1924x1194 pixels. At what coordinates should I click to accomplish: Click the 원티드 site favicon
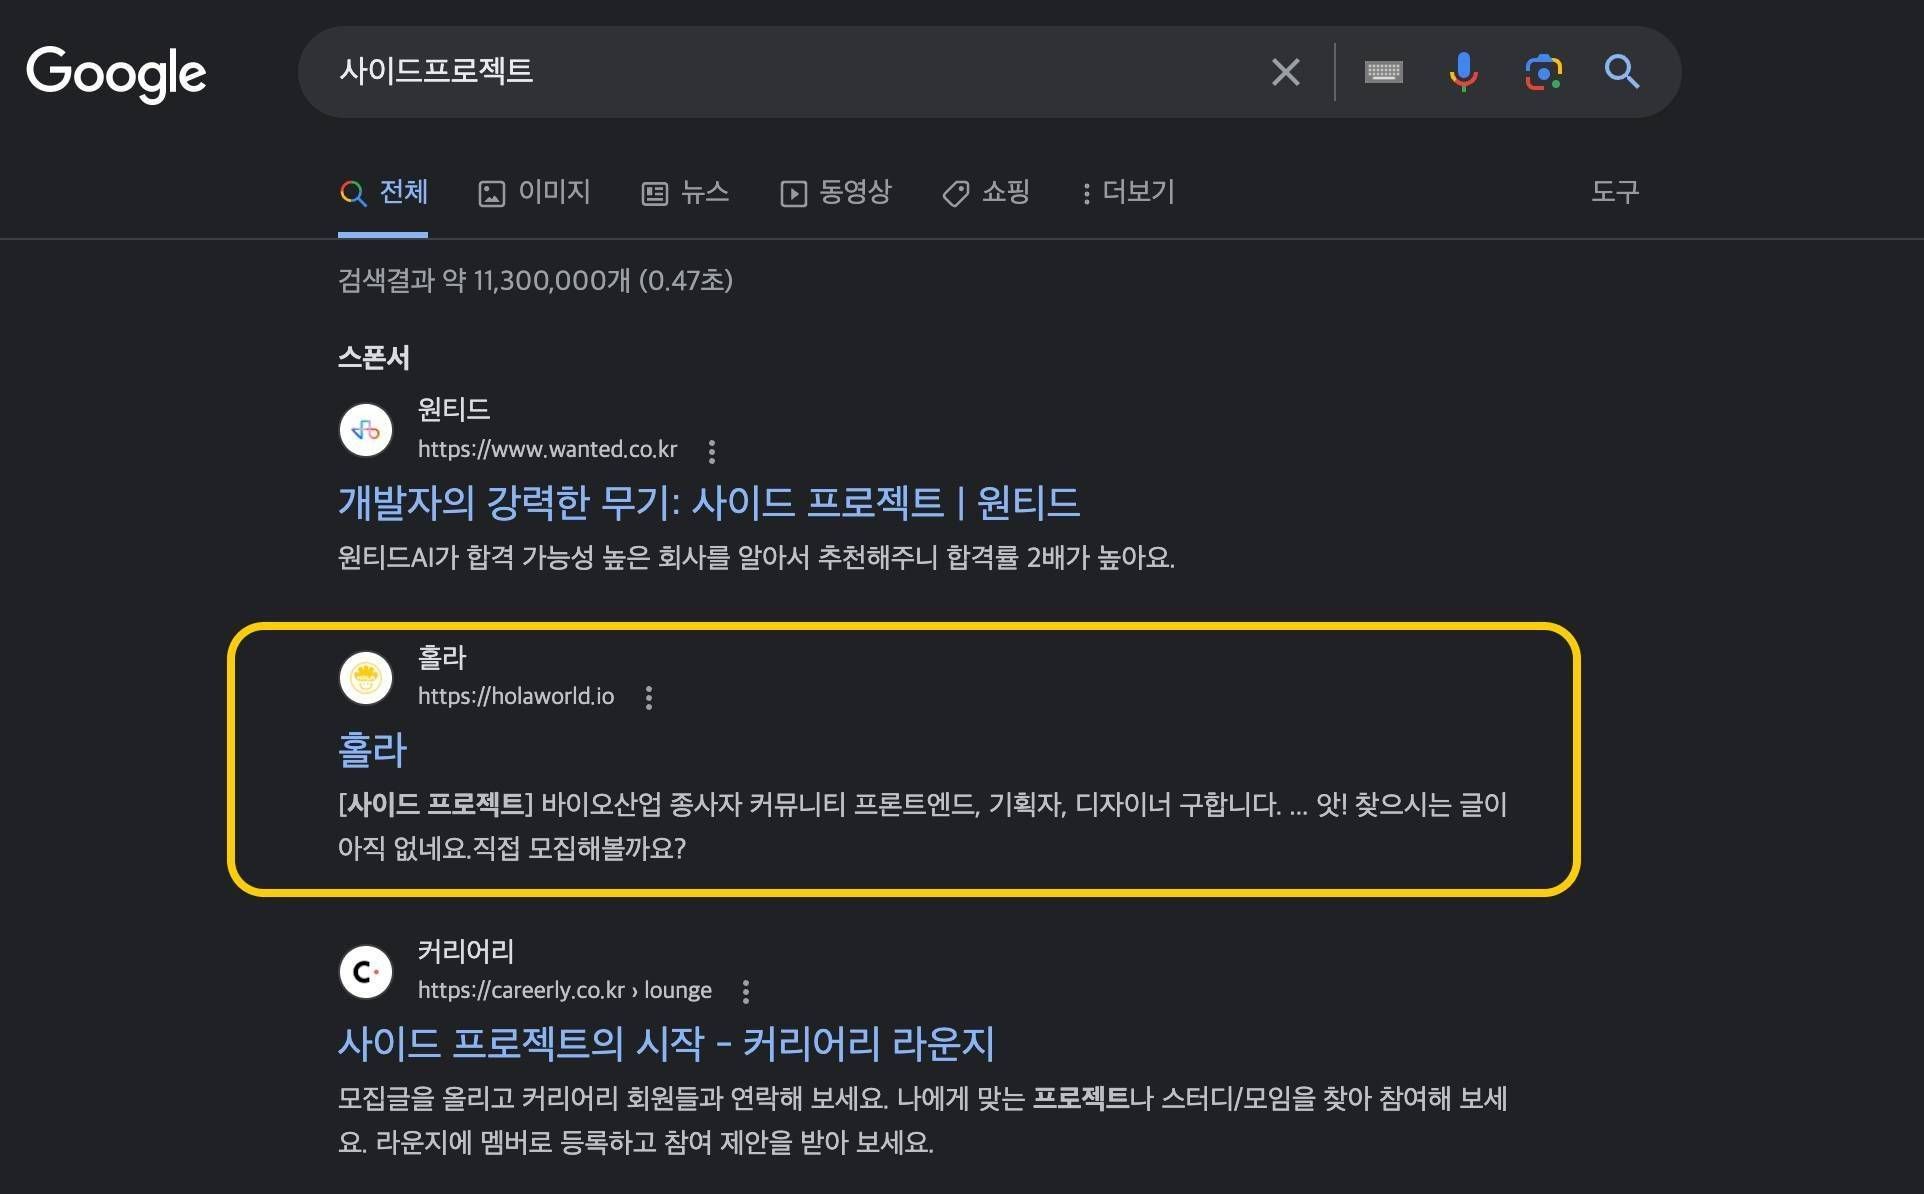[366, 430]
